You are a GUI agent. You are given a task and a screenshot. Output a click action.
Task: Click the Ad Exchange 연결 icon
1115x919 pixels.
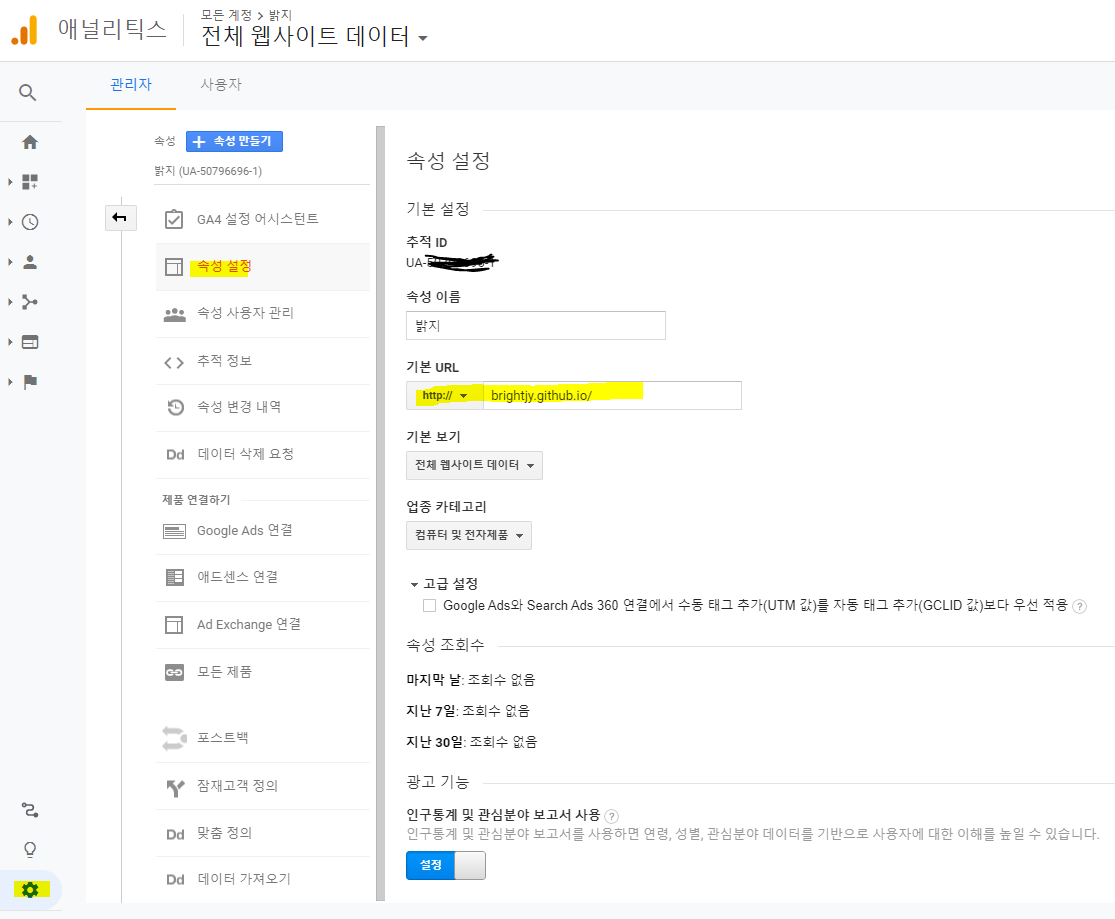[174, 625]
